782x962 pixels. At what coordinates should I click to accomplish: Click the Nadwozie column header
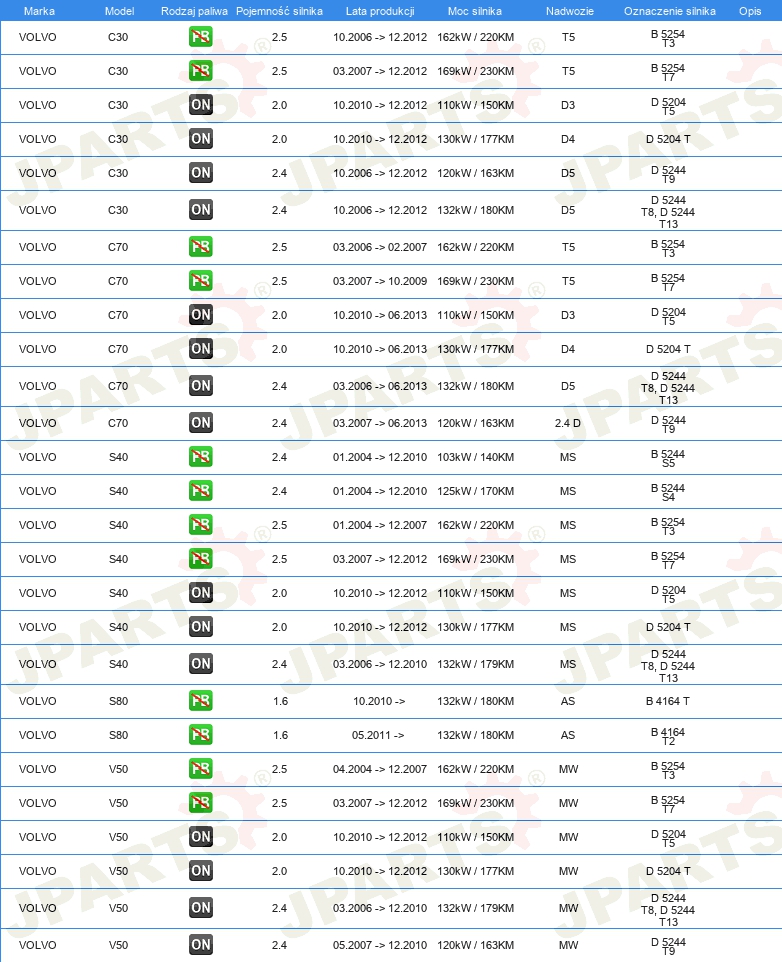point(570,11)
